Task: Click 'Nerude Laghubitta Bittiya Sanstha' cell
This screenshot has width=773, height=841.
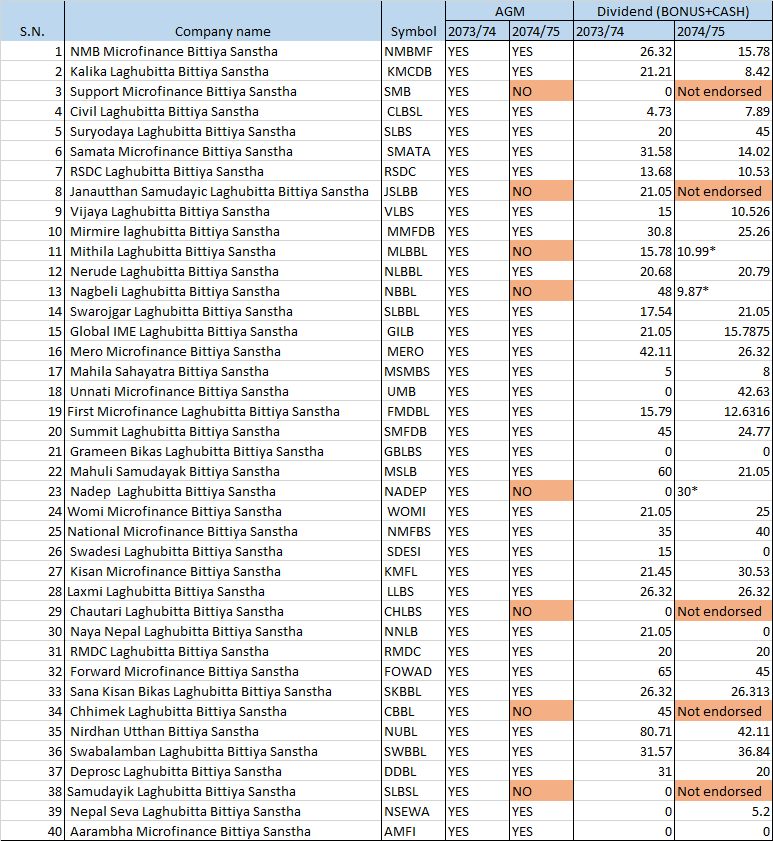Action: (x=223, y=272)
